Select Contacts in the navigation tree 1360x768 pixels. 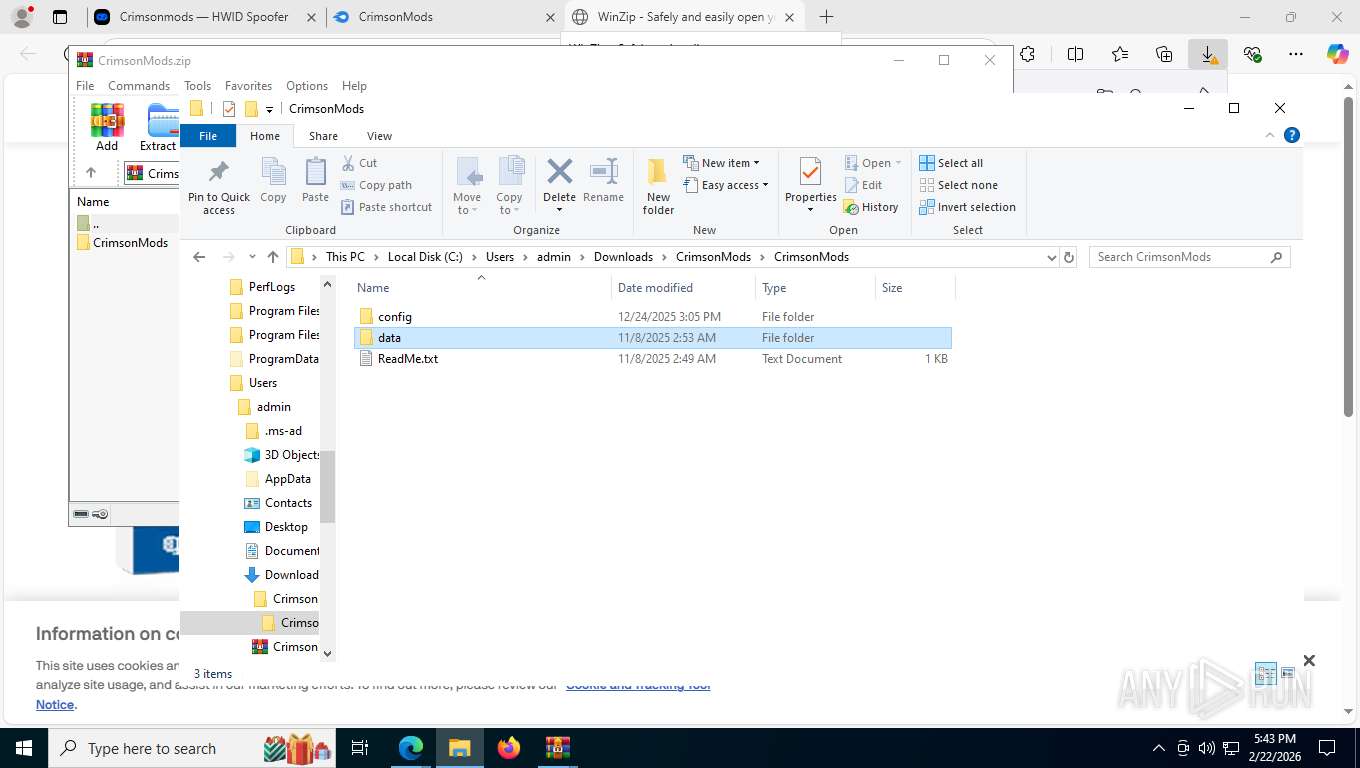tap(288, 503)
